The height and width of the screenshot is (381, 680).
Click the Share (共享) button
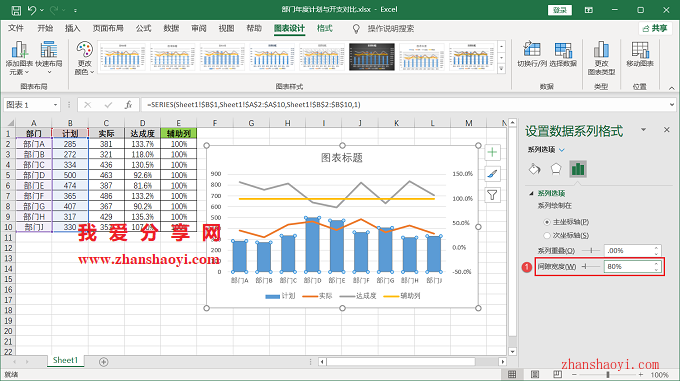[655, 29]
